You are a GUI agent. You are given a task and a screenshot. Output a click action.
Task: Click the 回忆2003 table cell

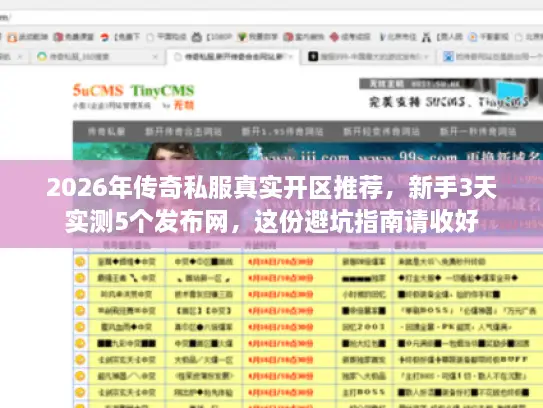click(x=364, y=327)
